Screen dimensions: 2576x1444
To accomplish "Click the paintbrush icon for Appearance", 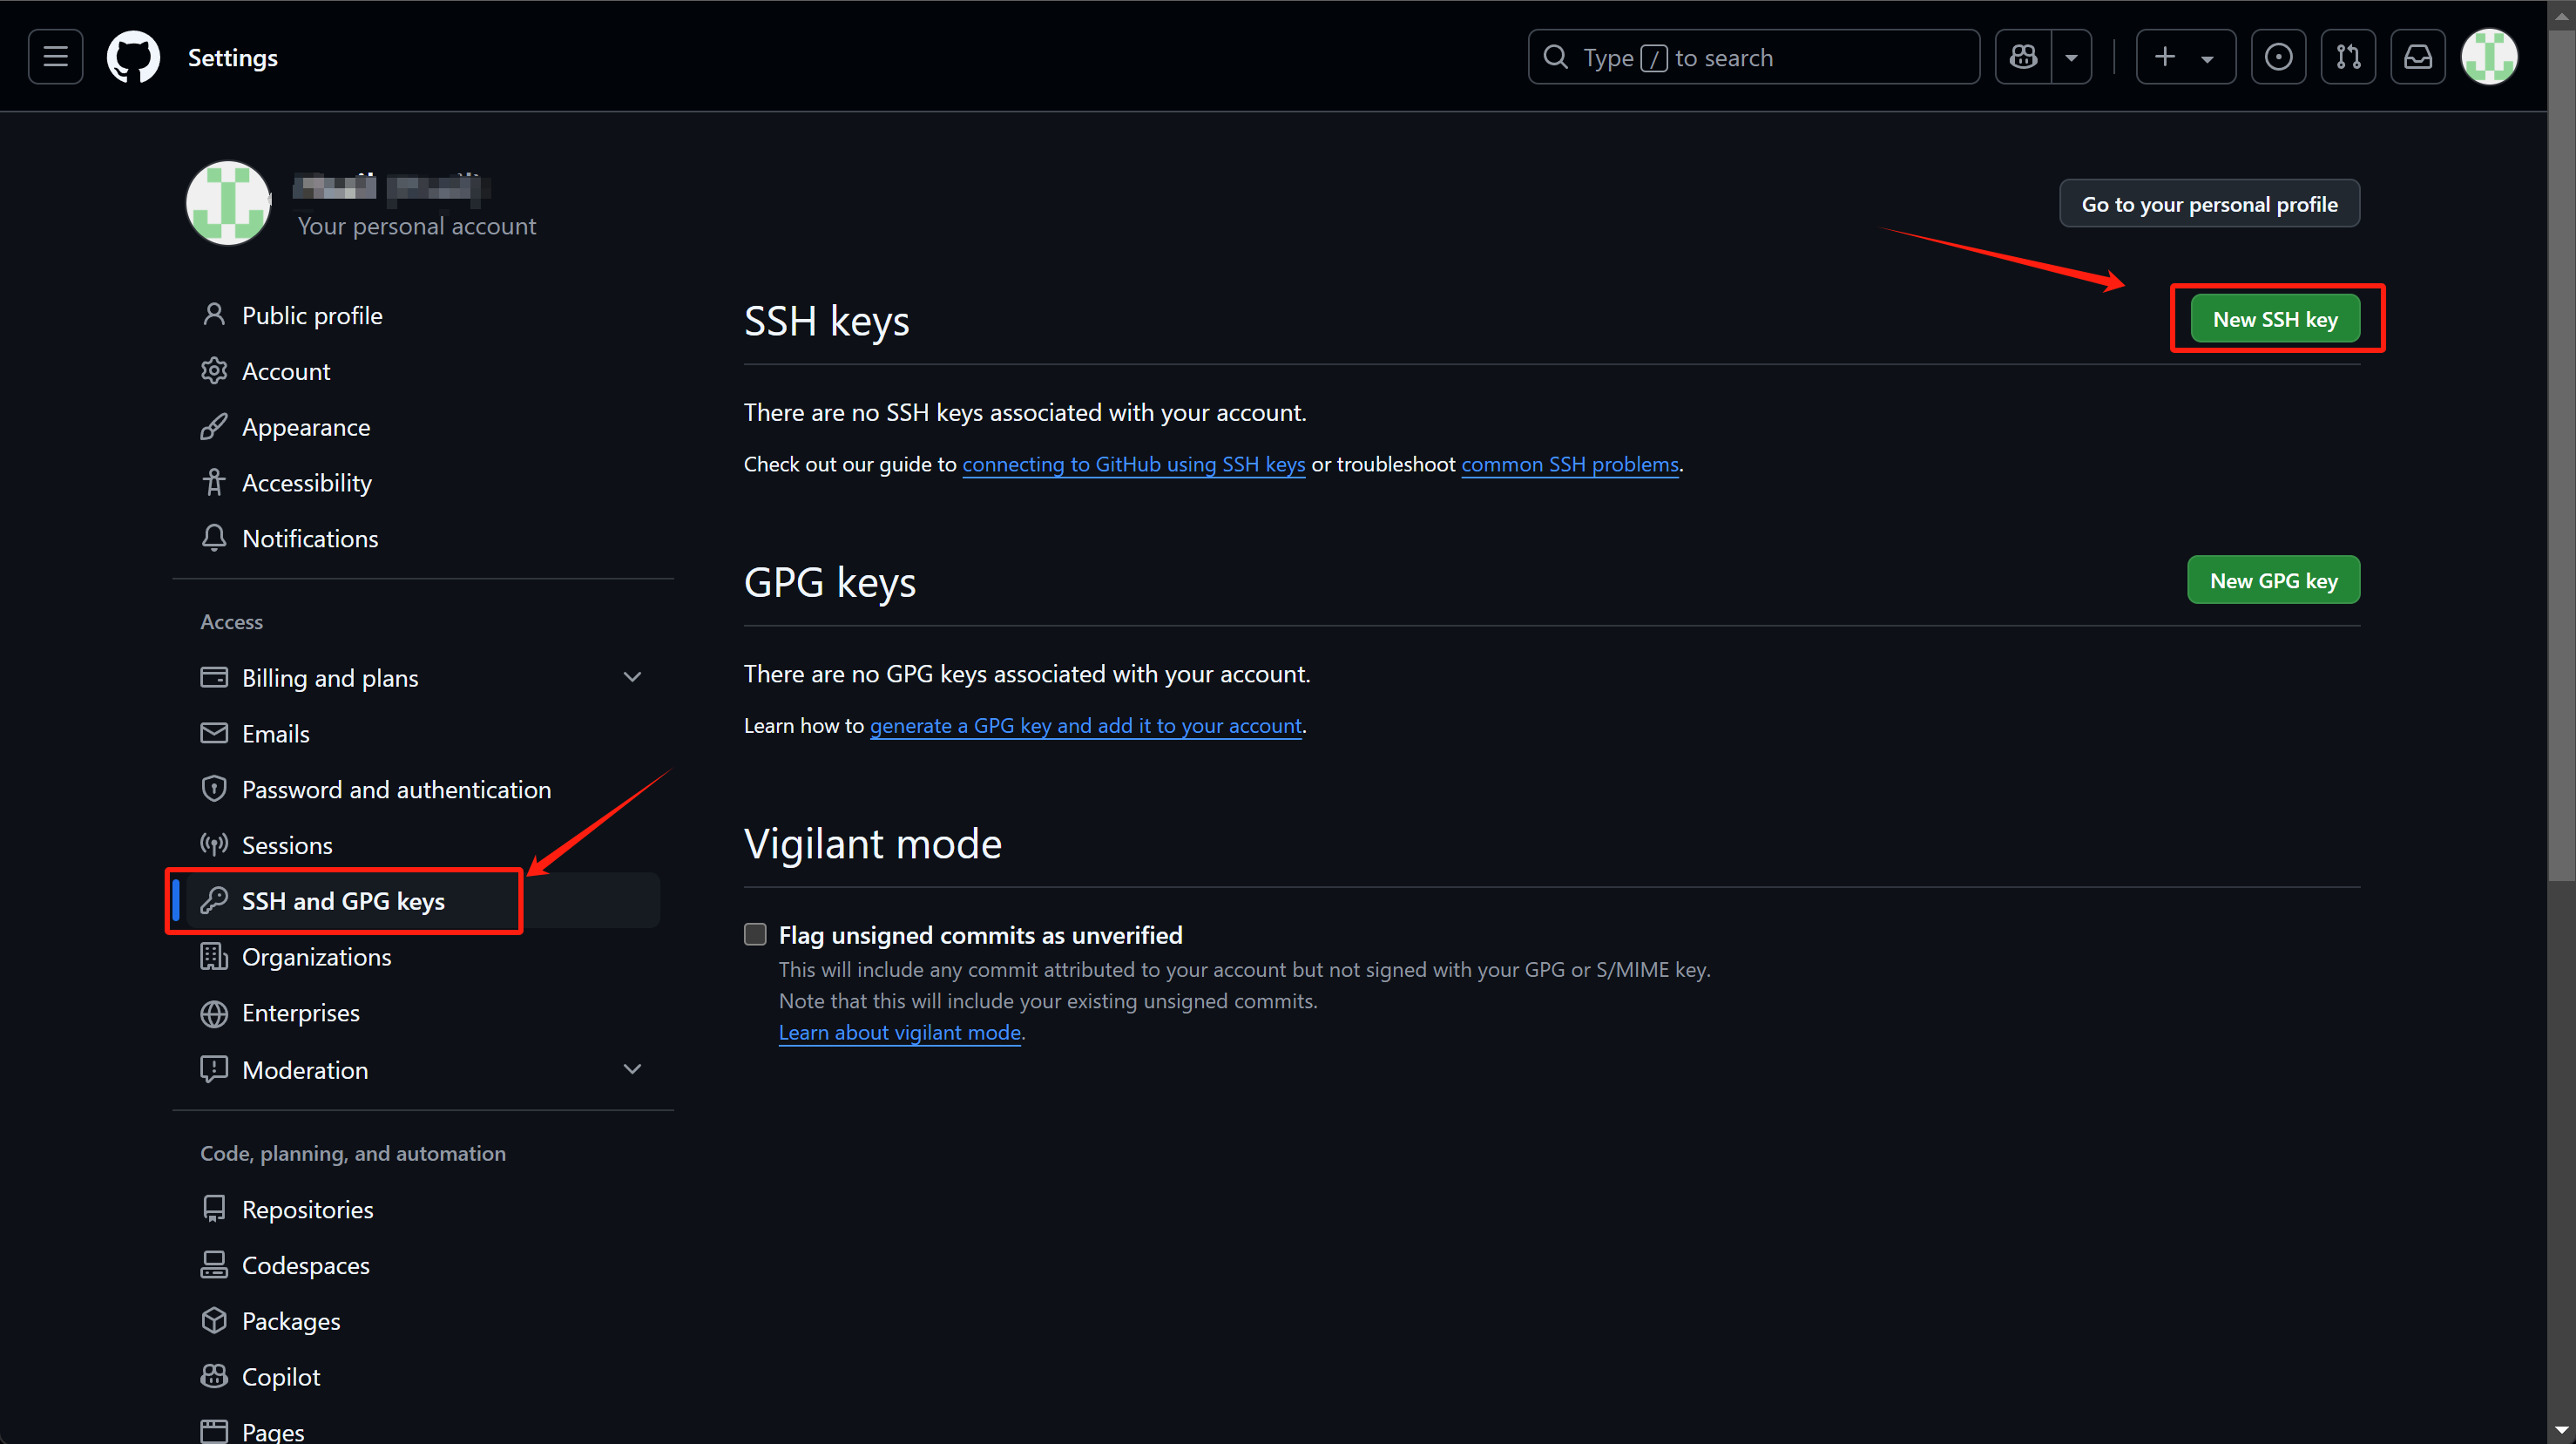I will (x=214, y=427).
